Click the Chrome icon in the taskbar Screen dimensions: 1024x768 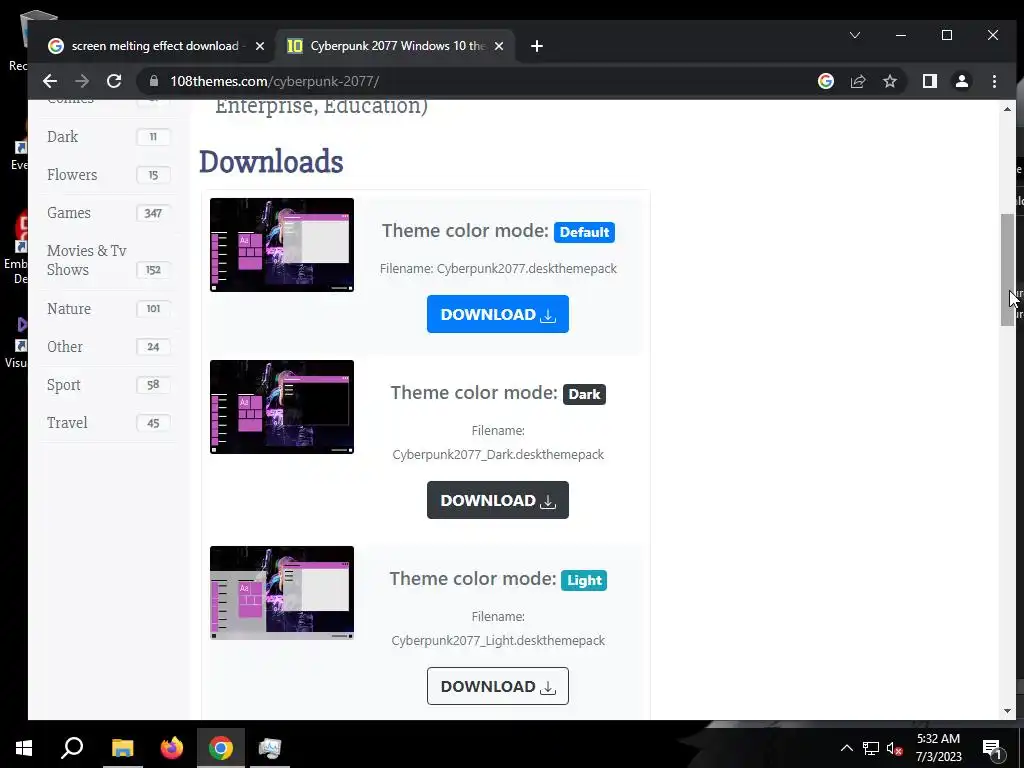pyautogui.click(x=221, y=748)
